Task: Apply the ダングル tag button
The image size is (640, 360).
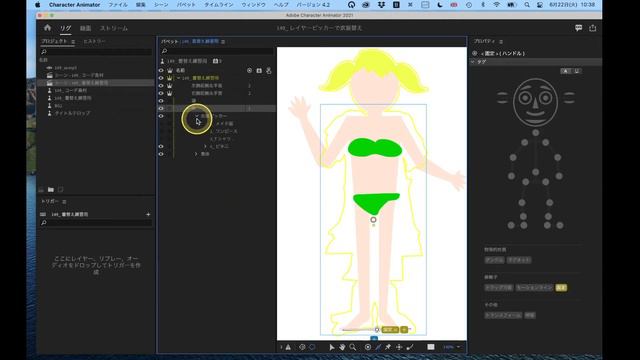Action: point(494,260)
